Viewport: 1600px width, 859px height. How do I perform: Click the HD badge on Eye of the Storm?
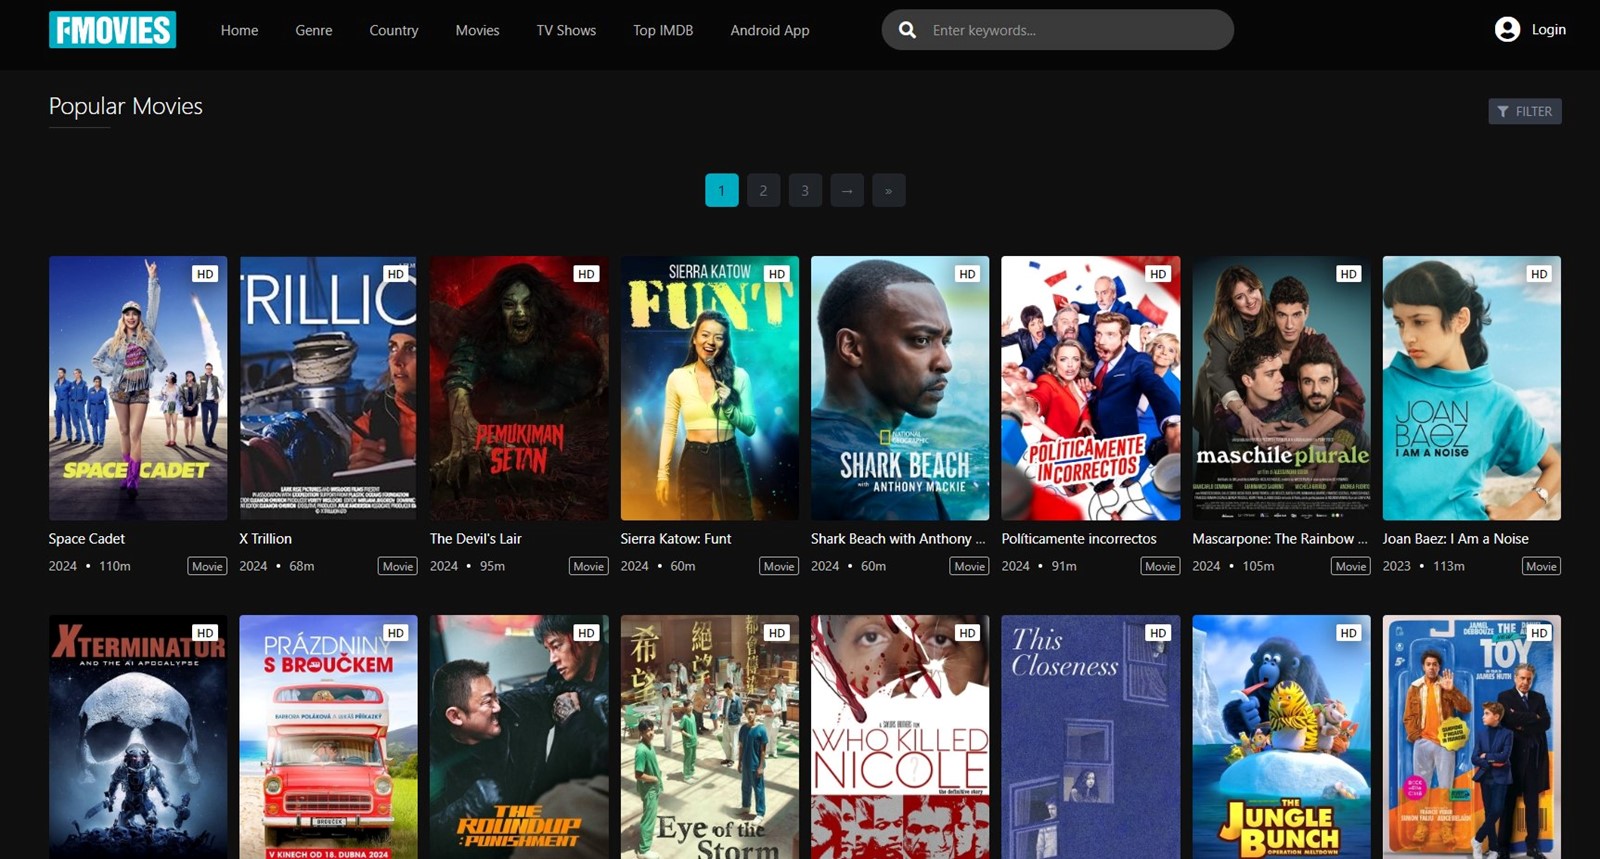777,633
